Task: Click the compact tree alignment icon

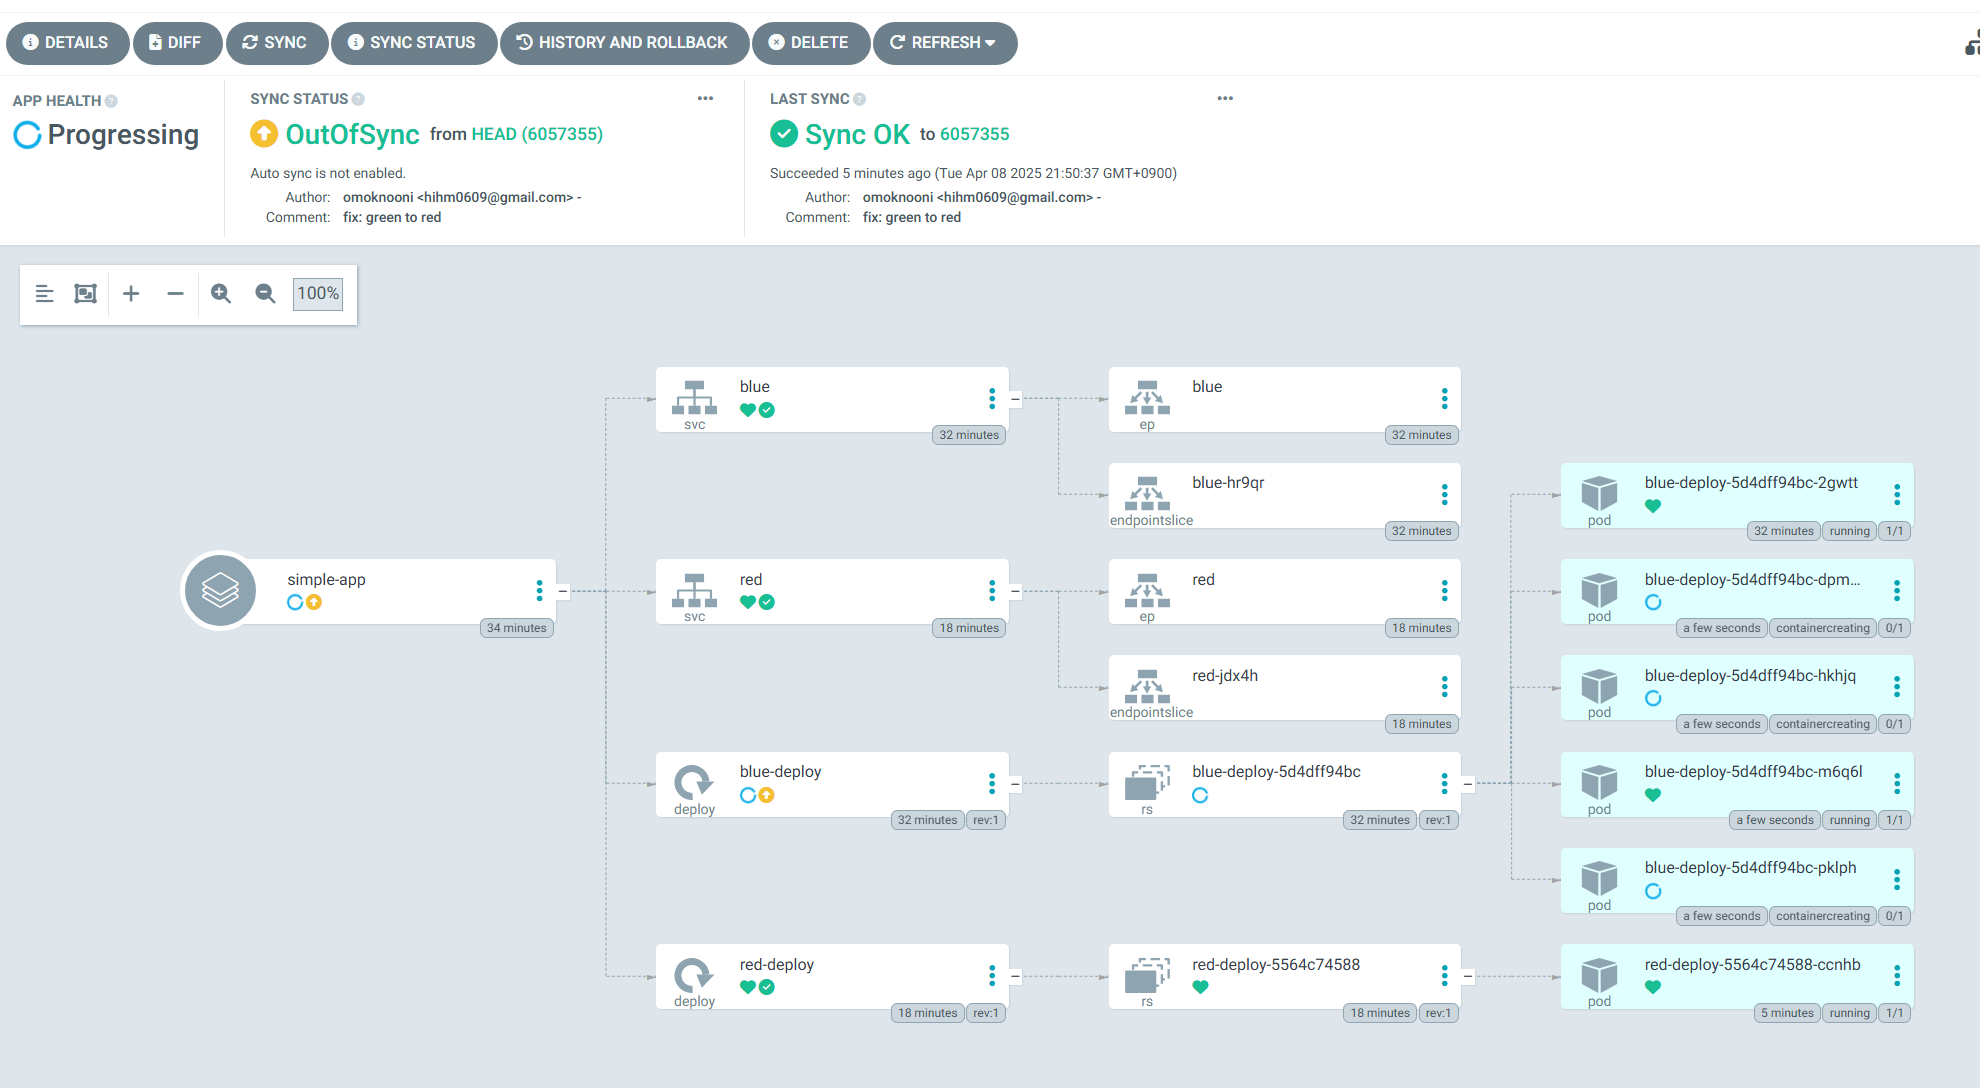Action: pyautogui.click(x=44, y=293)
